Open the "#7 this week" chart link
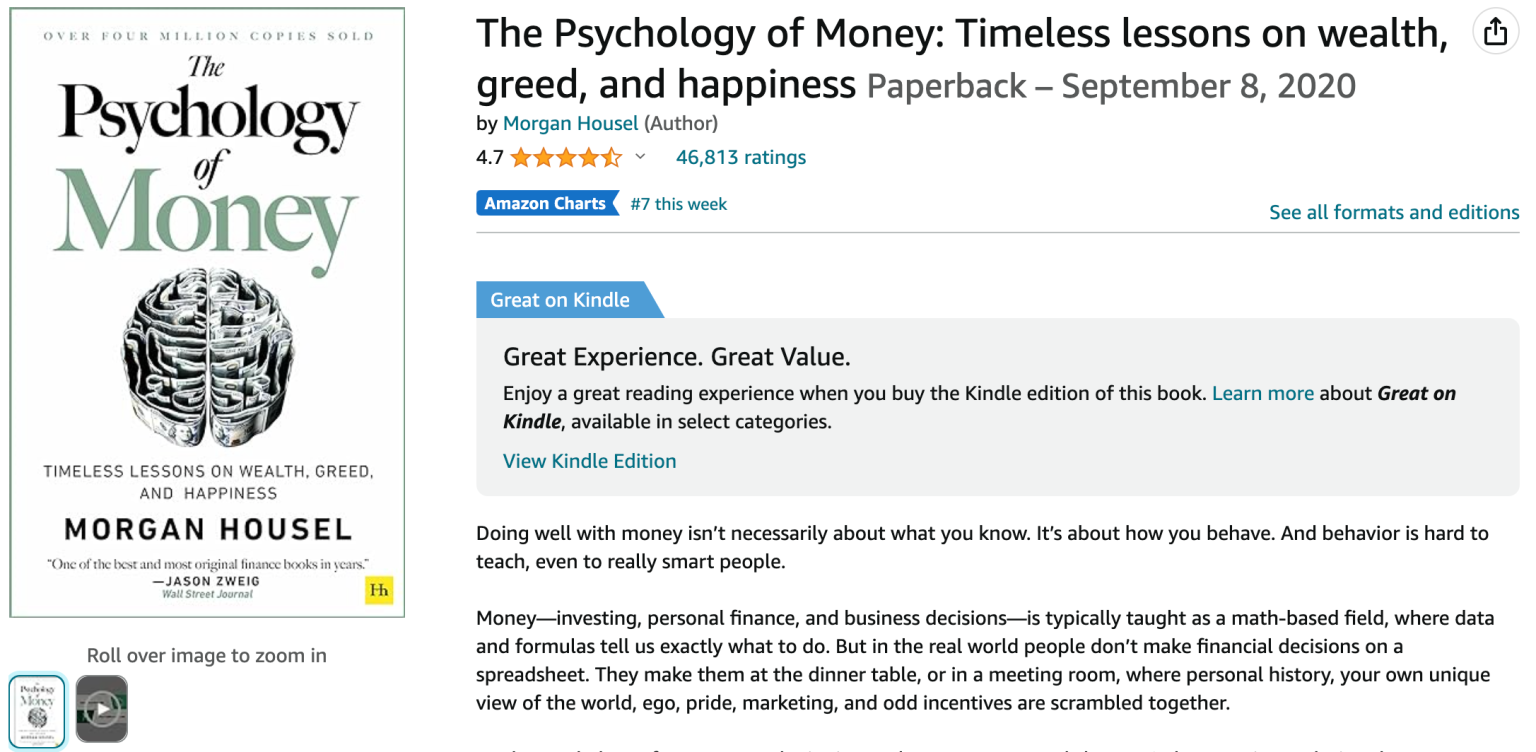 click(678, 204)
